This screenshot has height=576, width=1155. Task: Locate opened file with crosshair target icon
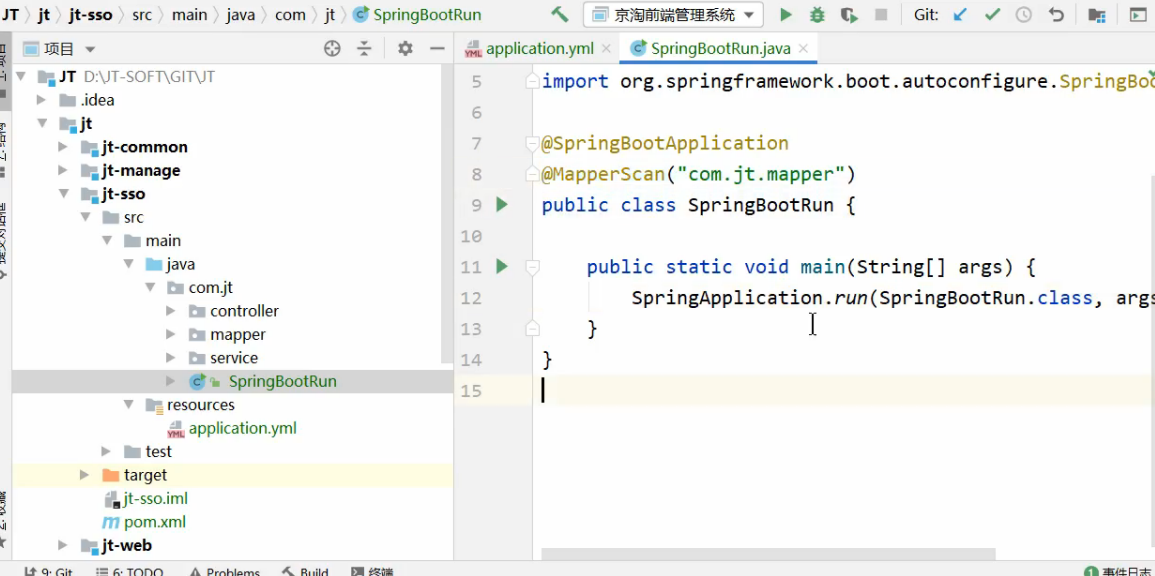(x=332, y=49)
